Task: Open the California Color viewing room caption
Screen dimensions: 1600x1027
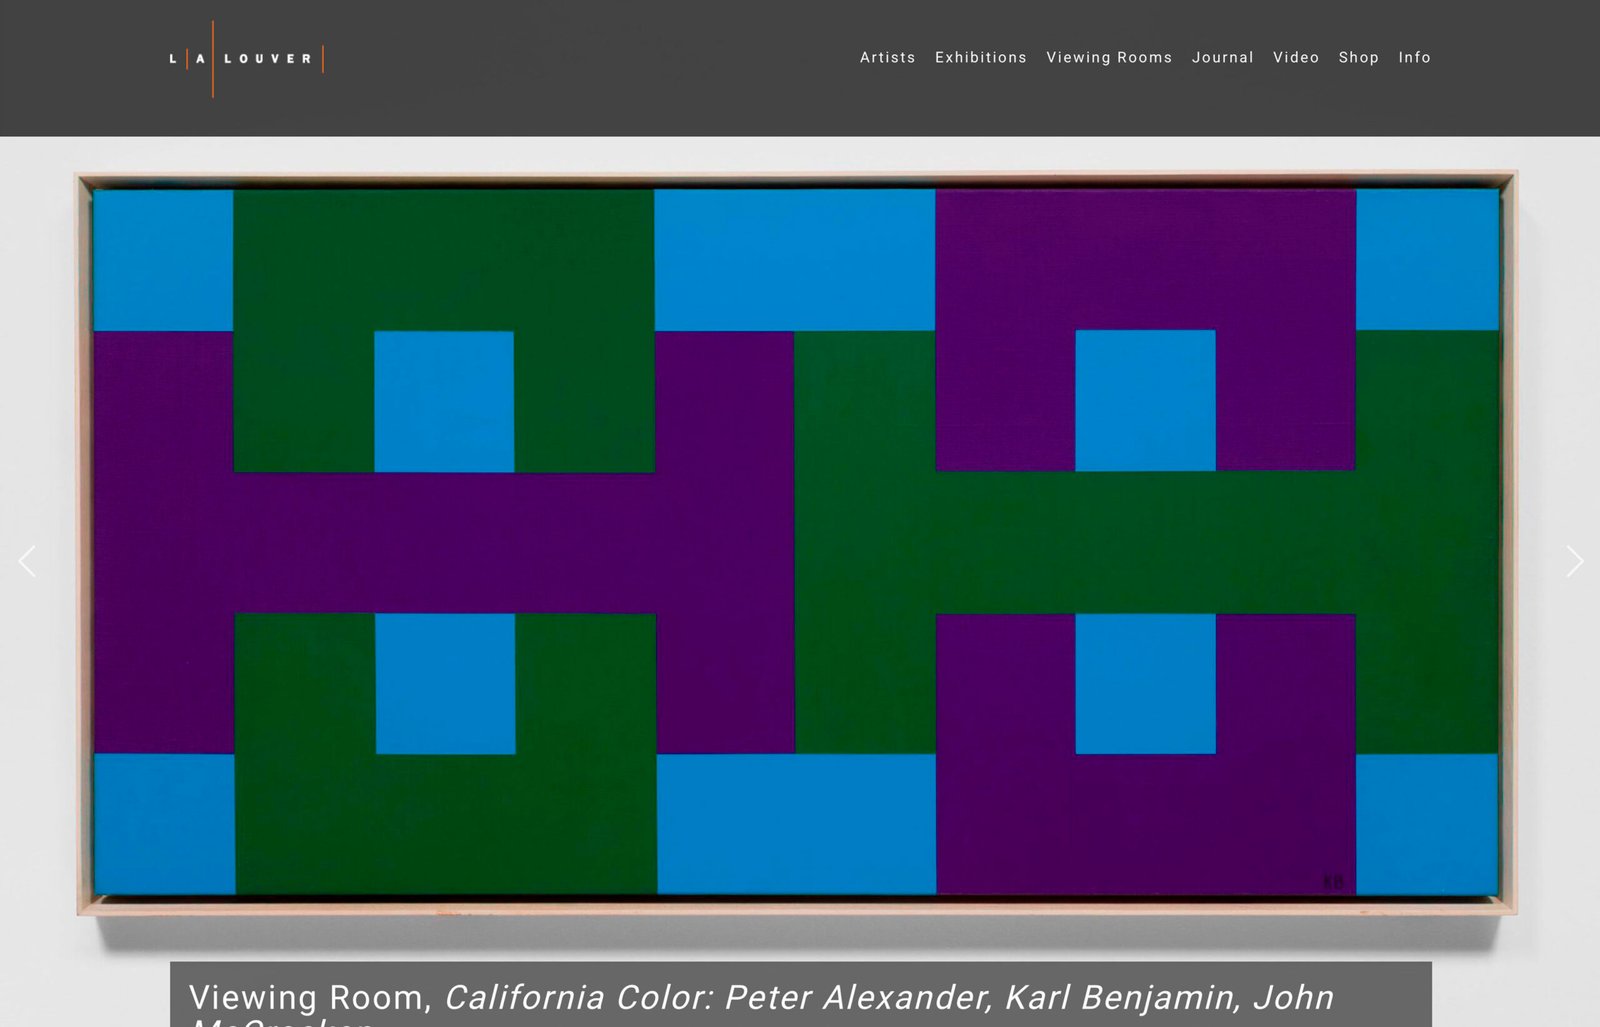Action: click(800, 995)
